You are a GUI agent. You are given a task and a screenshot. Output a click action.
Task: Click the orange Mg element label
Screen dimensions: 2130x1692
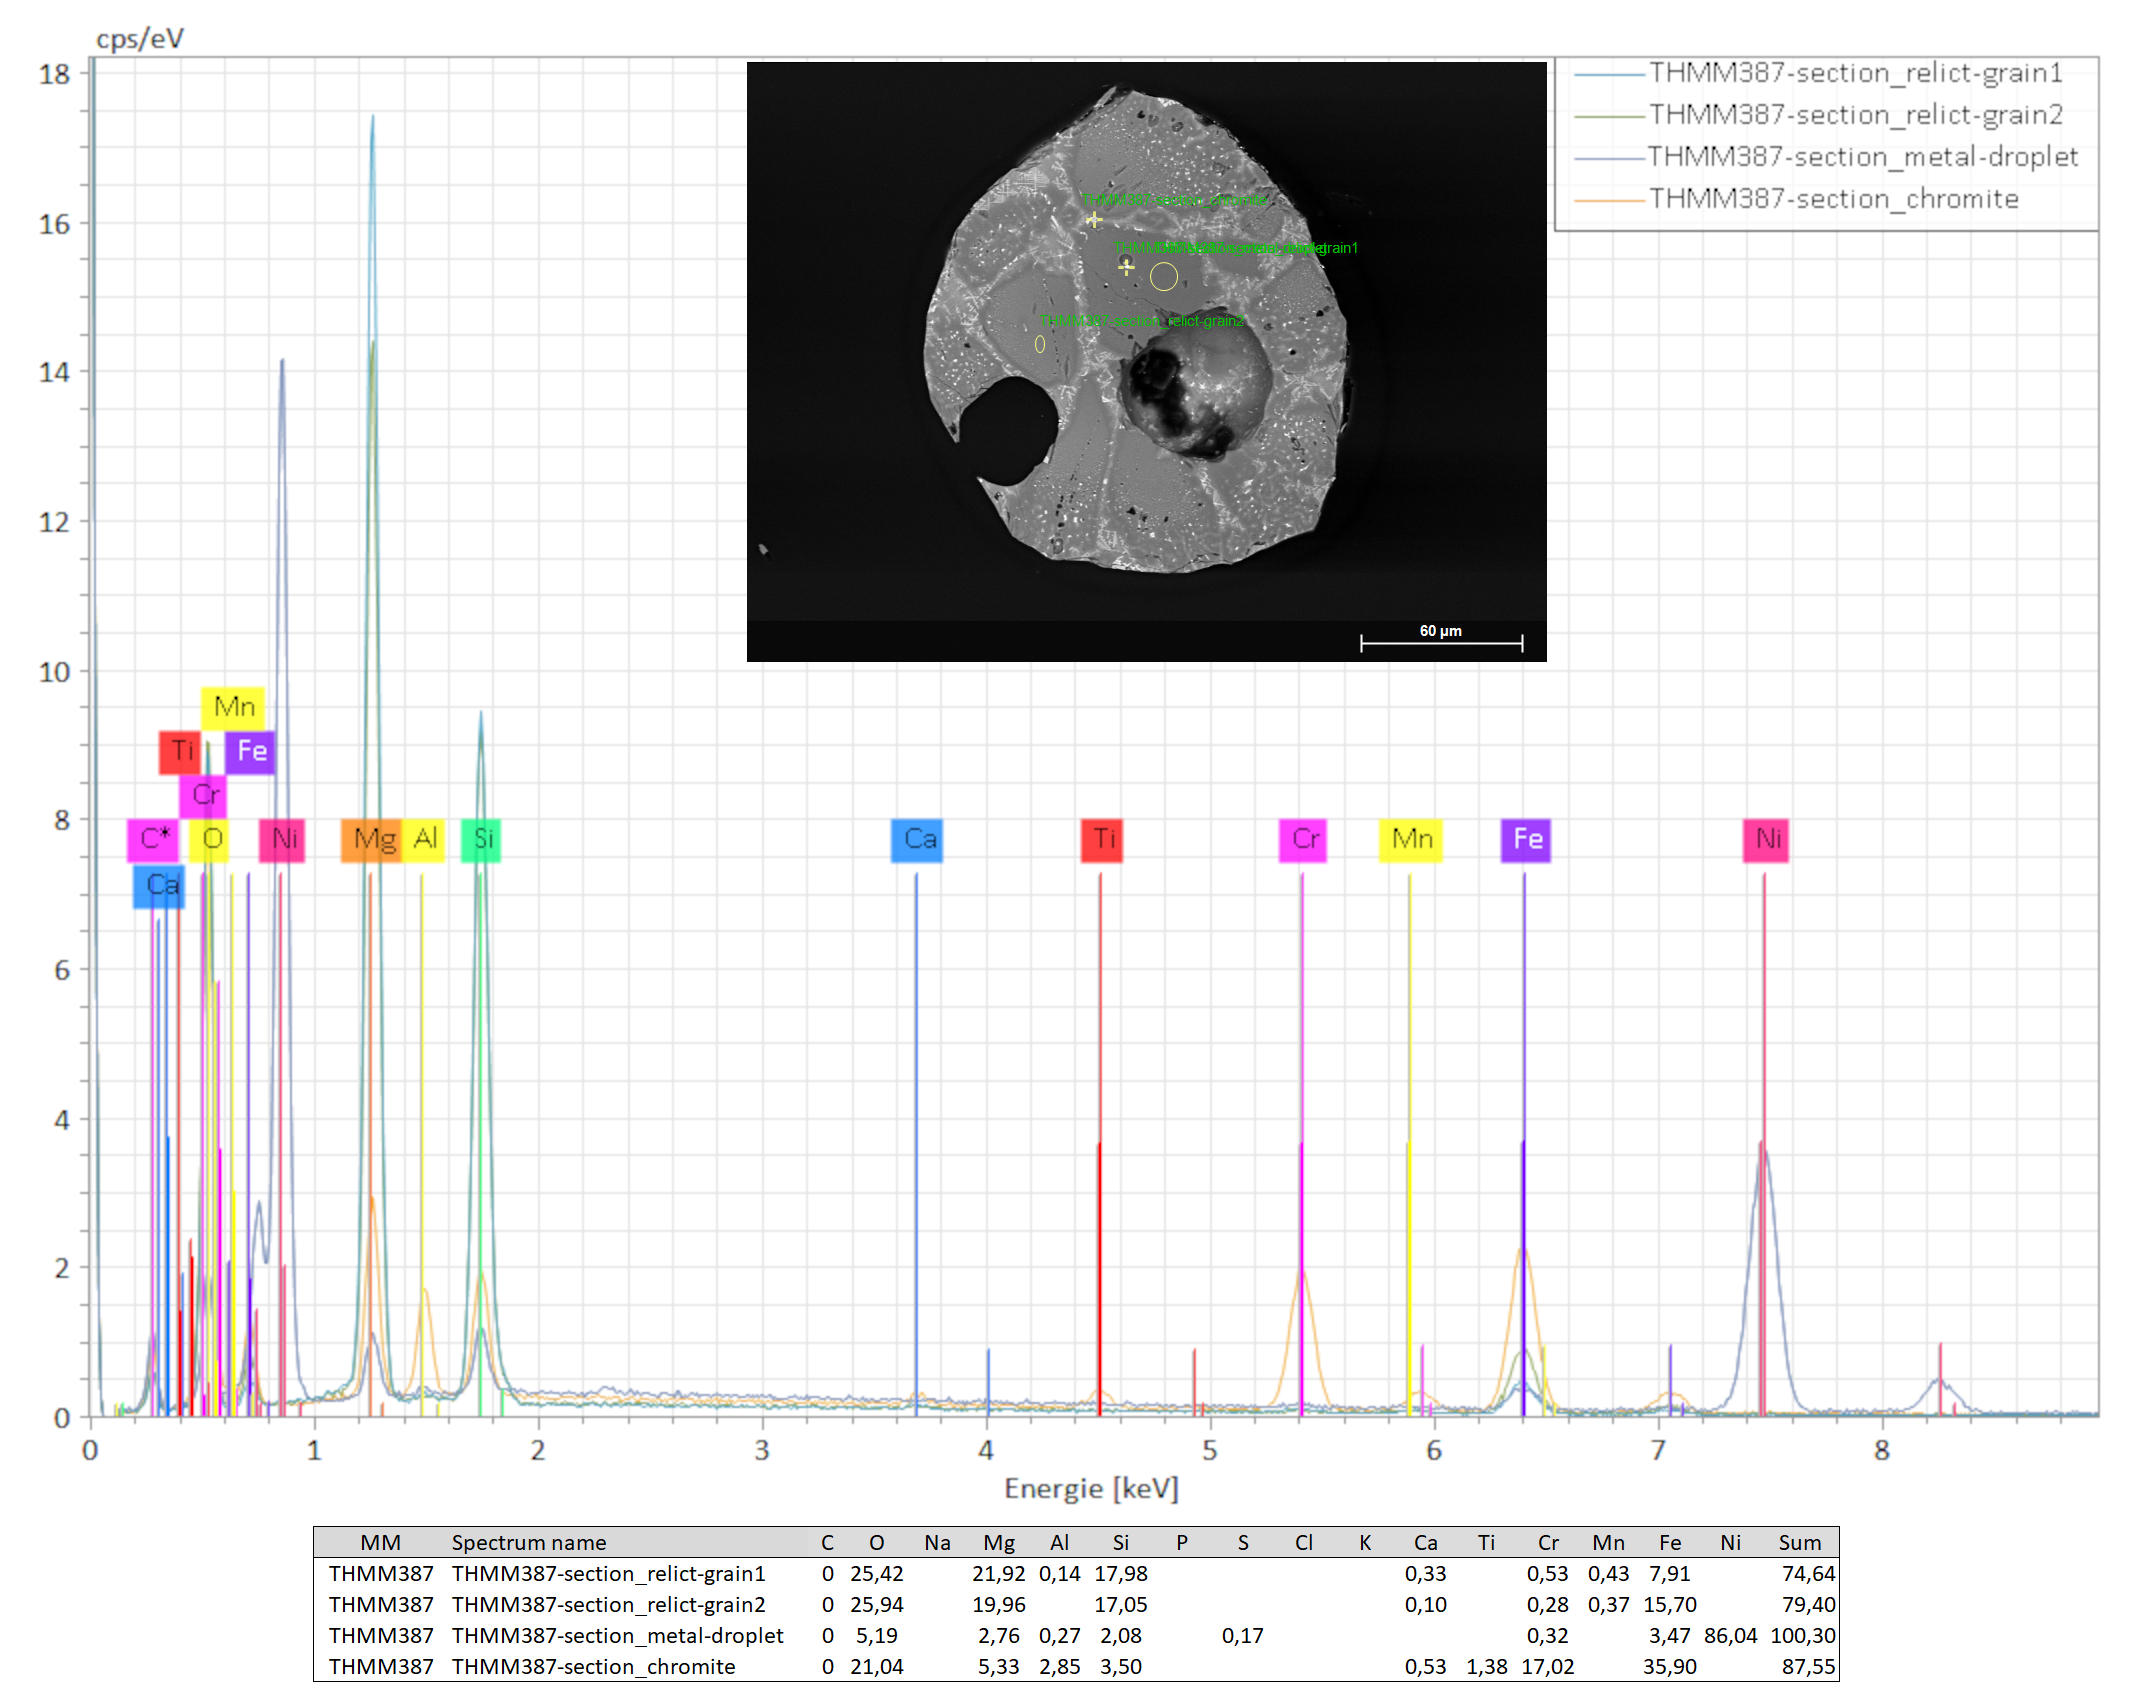pos(371,840)
